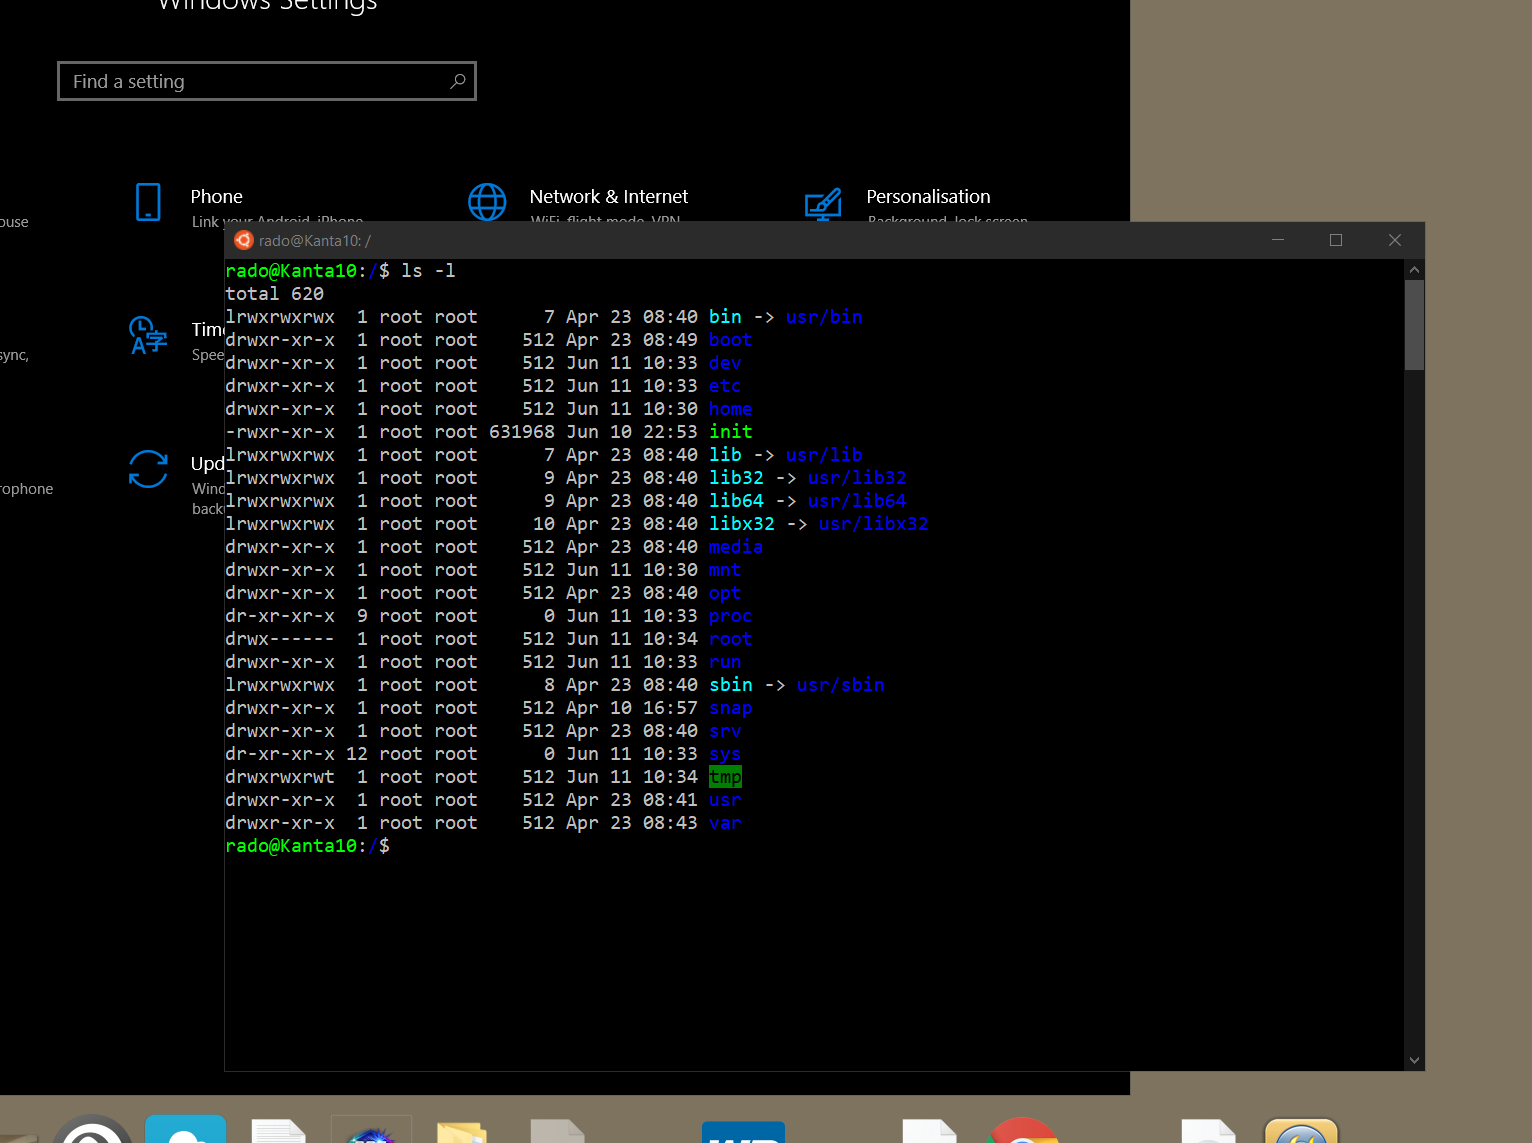Click the 'total 620' output line
The image size is (1532, 1143).
point(275,293)
